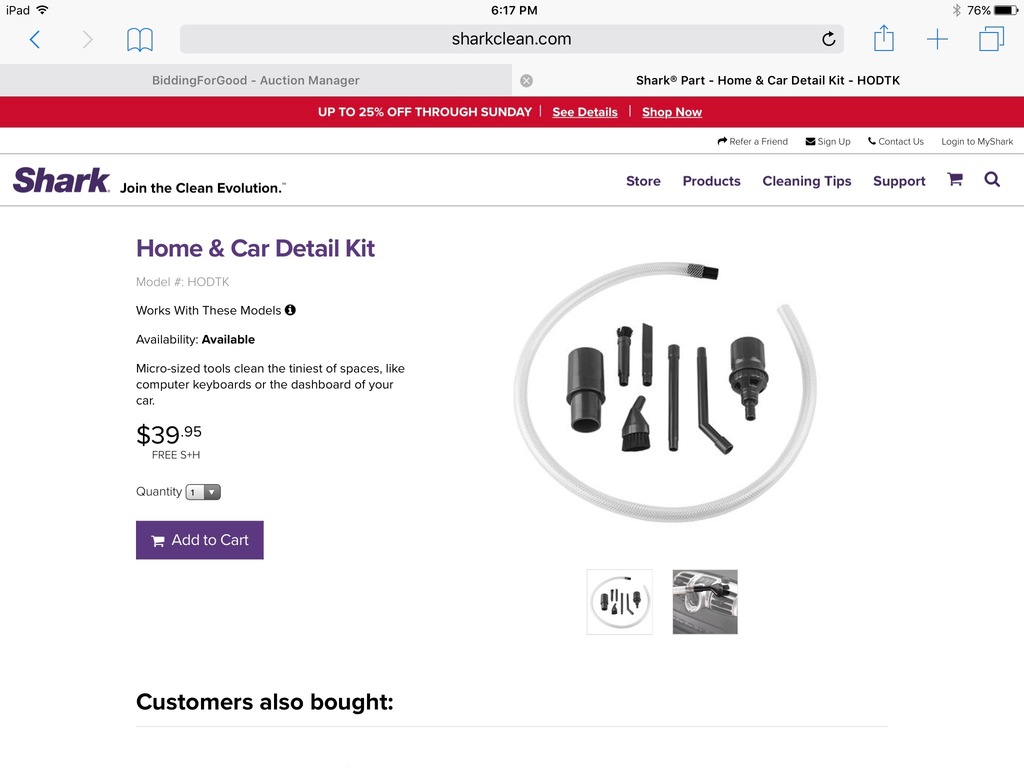Tap the Safari share icon

[x=883, y=39]
